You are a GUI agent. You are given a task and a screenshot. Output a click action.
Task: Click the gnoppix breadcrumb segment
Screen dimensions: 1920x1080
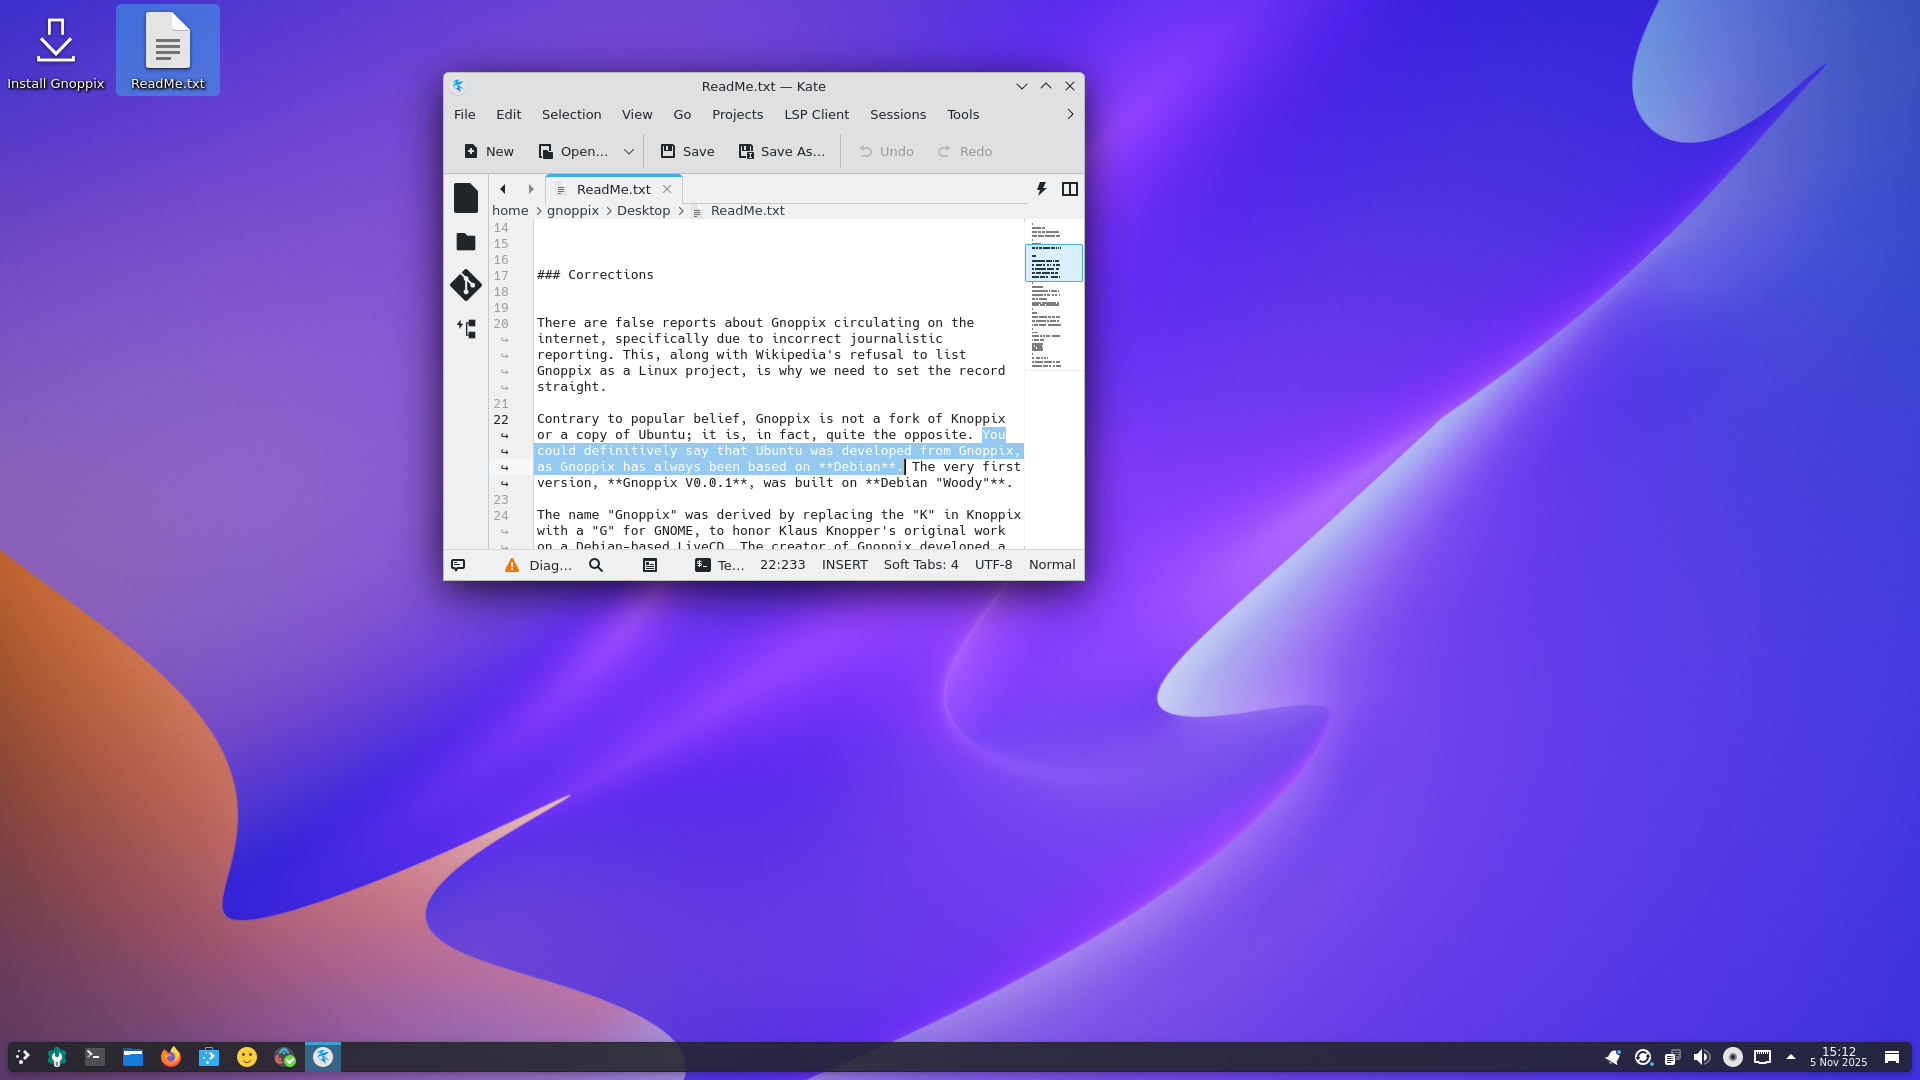(x=573, y=211)
